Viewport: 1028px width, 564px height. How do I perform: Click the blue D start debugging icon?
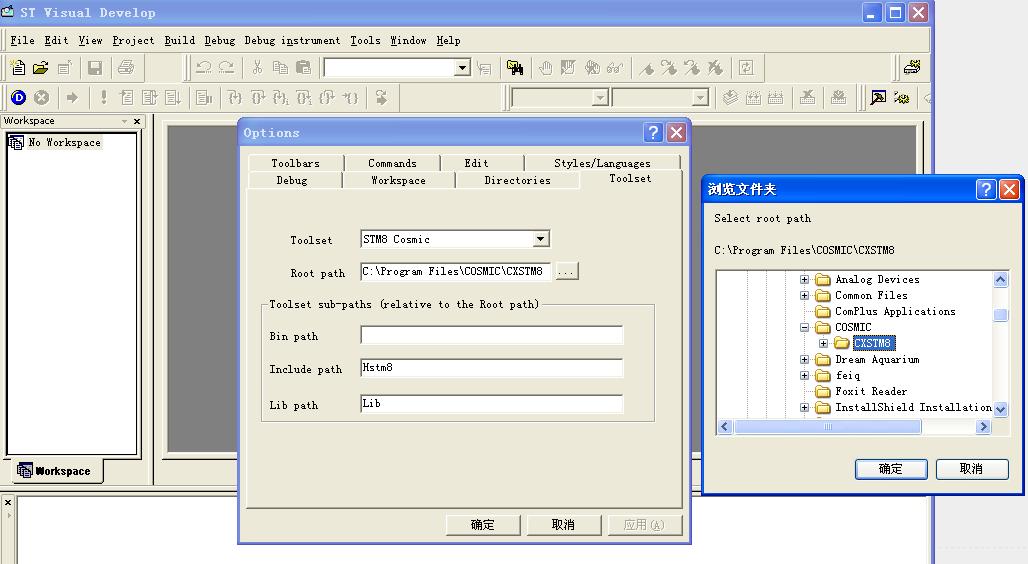(x=18, y=98)
